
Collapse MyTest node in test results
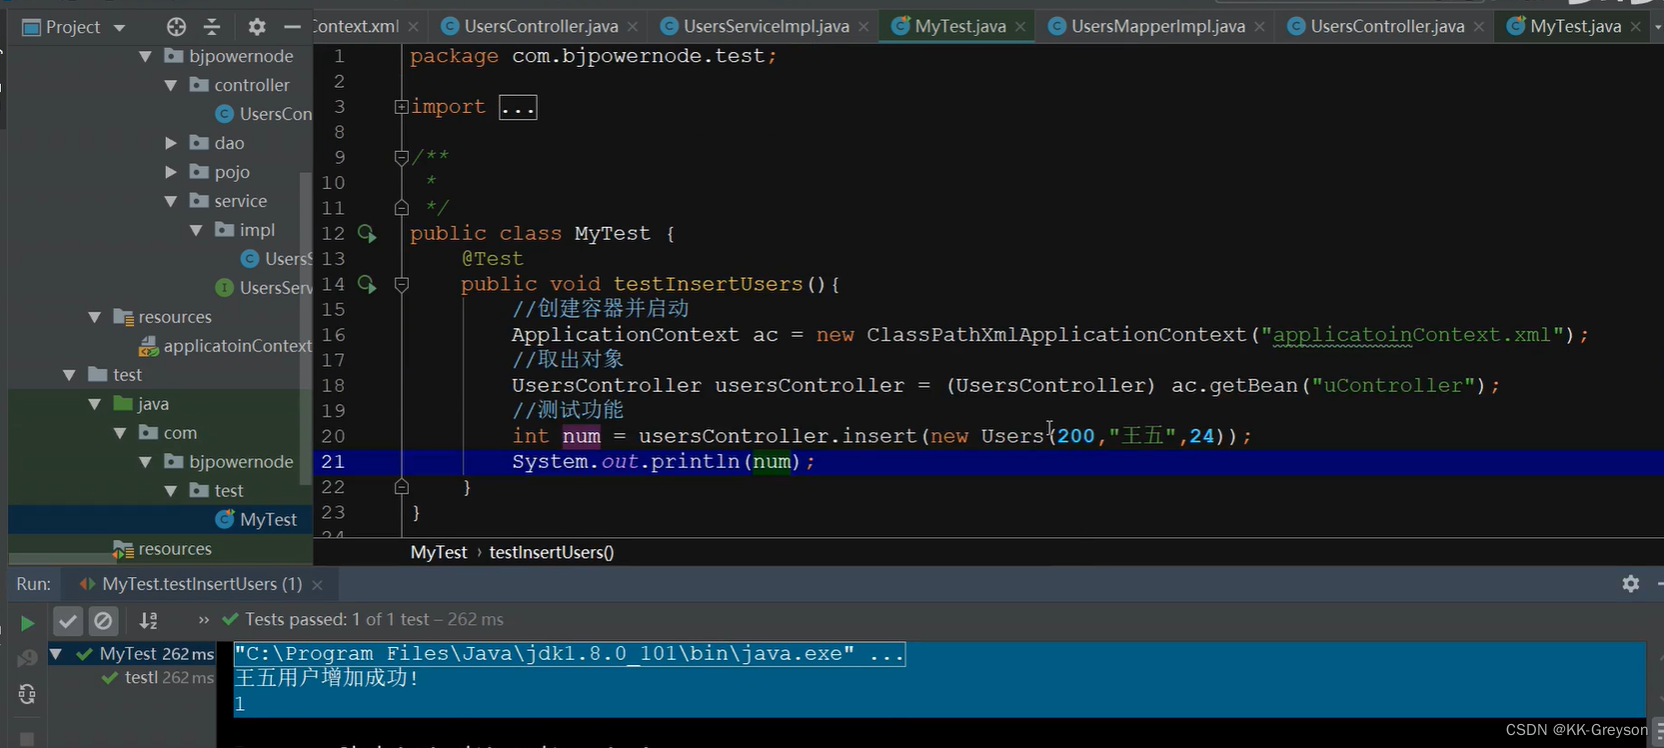point(56,655)
